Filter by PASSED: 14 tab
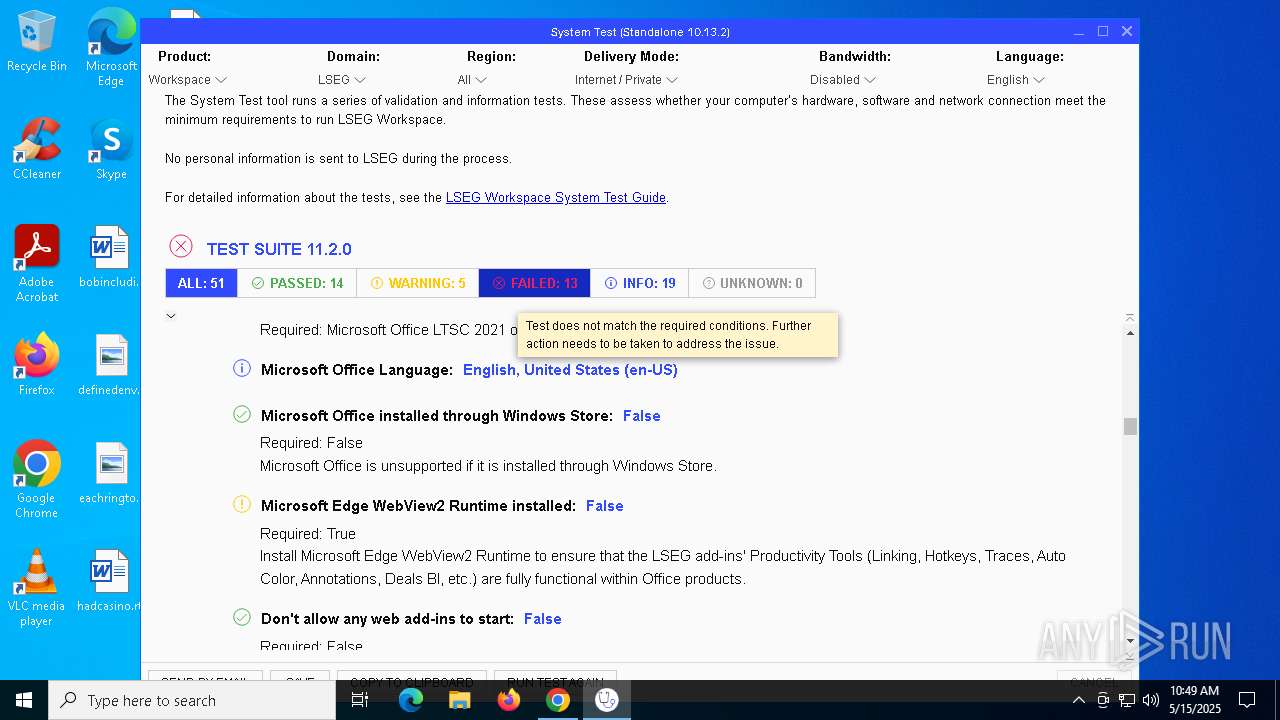1280x720 pixels. pos(297,283)
